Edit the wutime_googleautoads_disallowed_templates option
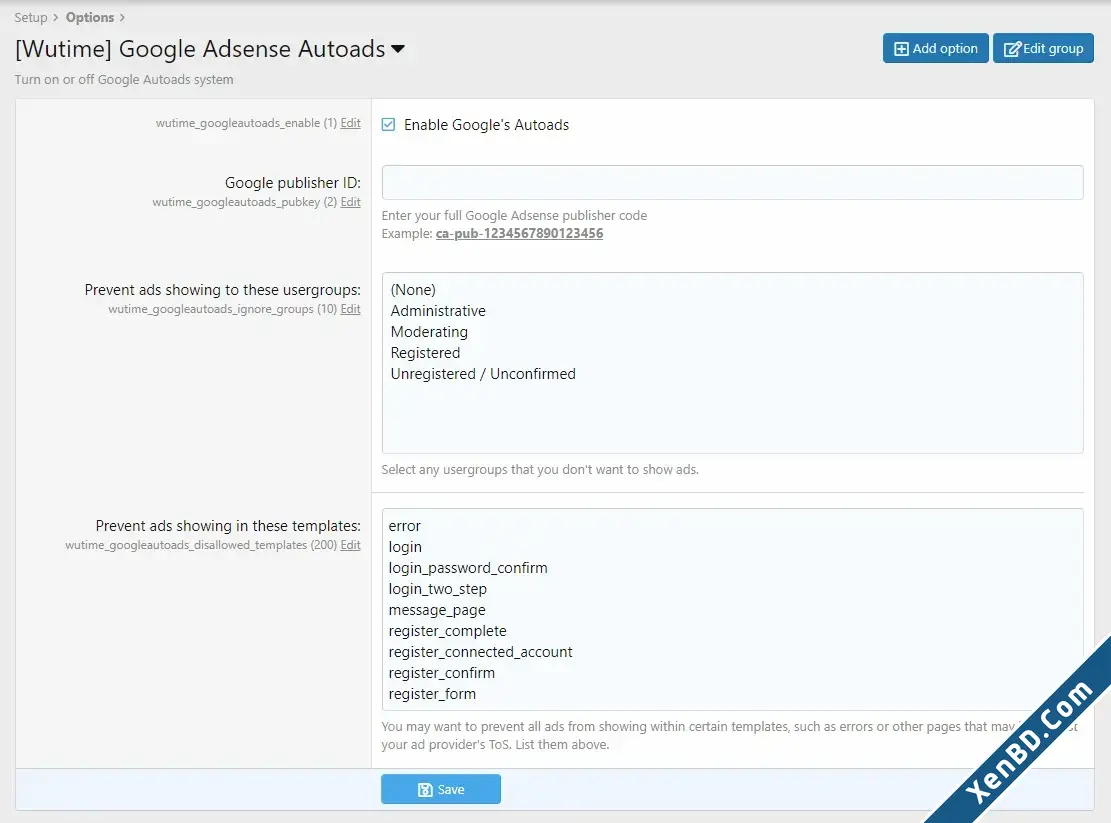The height and width of the screenshot is (823, 1111). [x=350, y=545]
